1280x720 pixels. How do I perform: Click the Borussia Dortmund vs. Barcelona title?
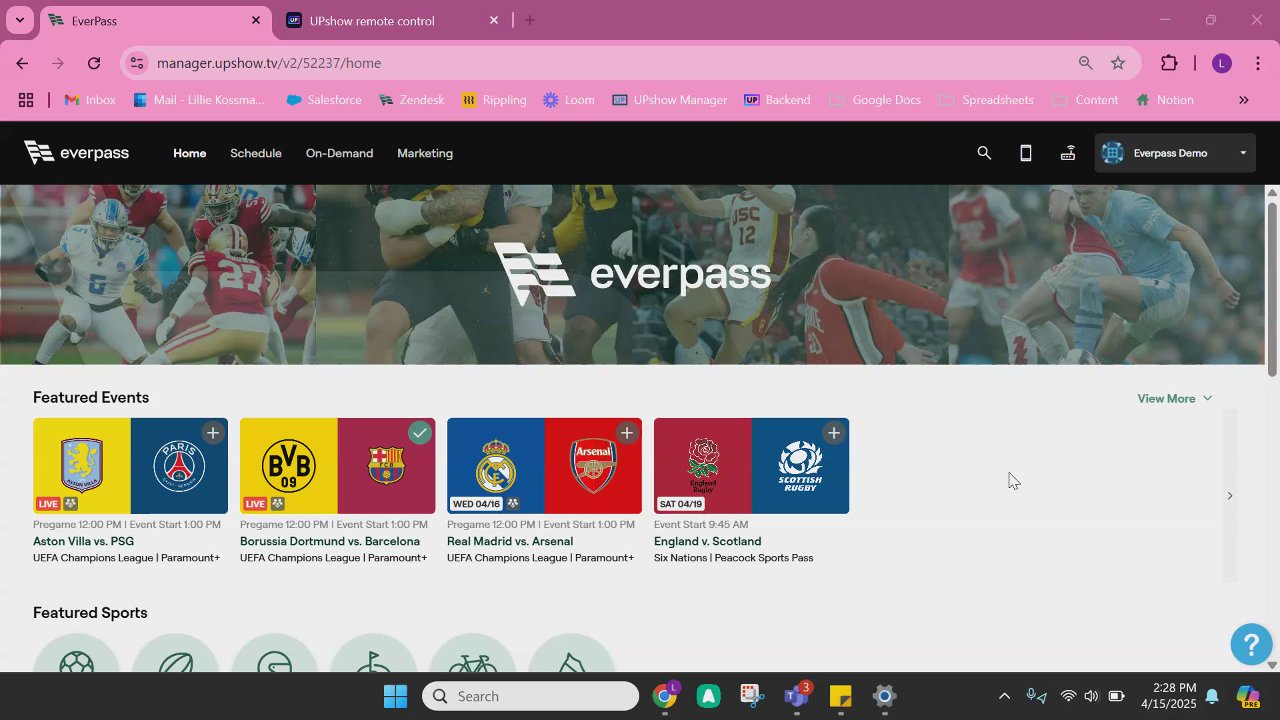coord(330,541)
